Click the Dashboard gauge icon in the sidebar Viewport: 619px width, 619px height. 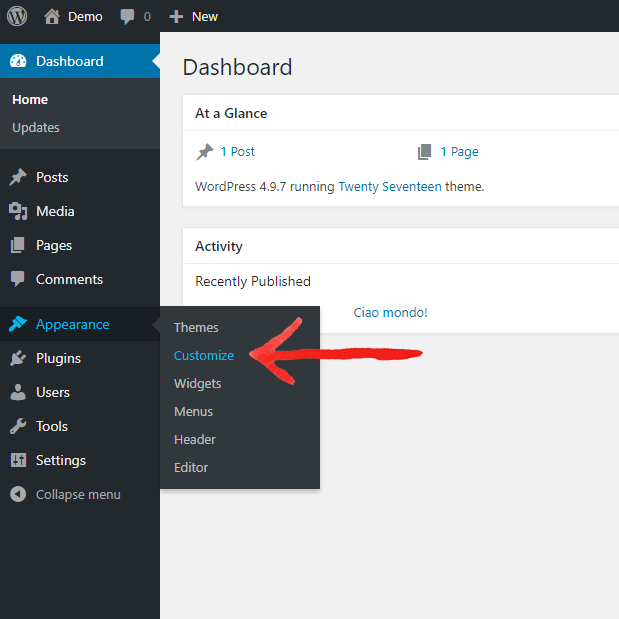(18, 61)
